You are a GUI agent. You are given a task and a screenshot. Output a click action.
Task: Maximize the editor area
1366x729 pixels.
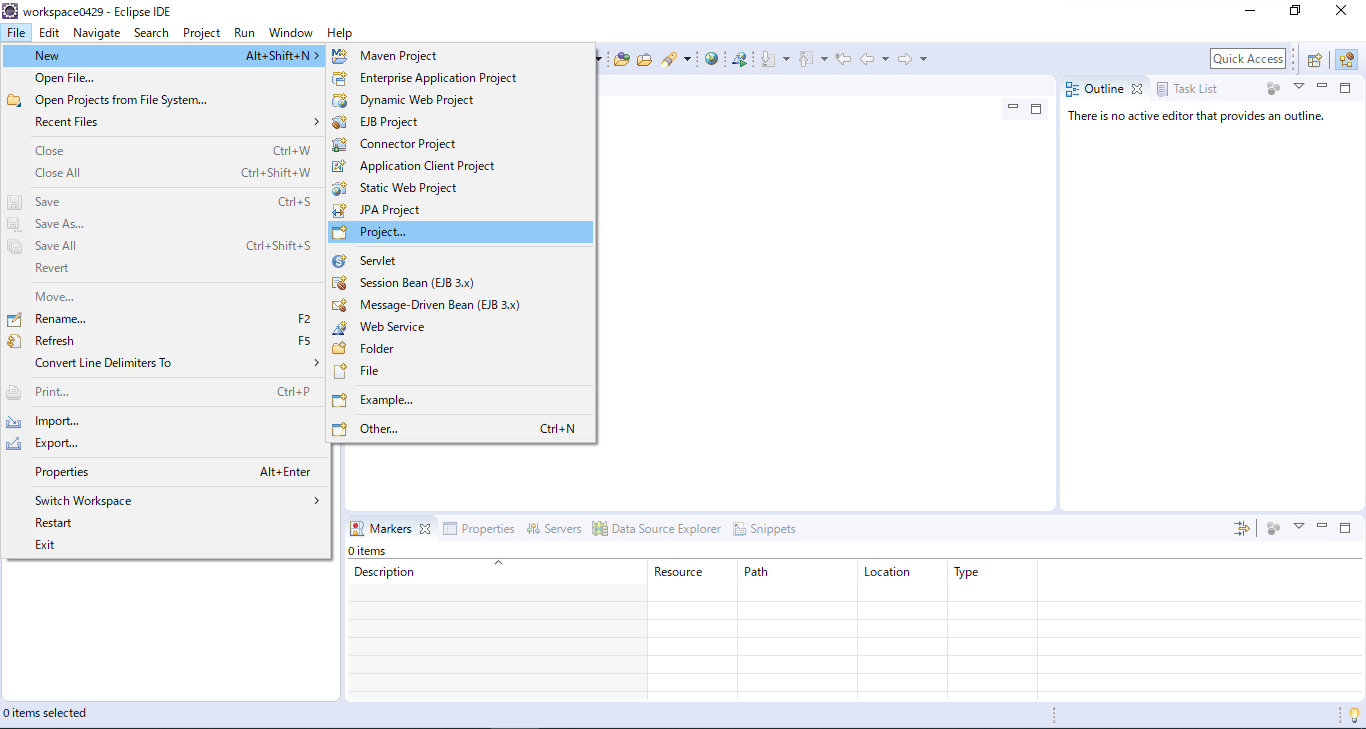coord(1036,108)
